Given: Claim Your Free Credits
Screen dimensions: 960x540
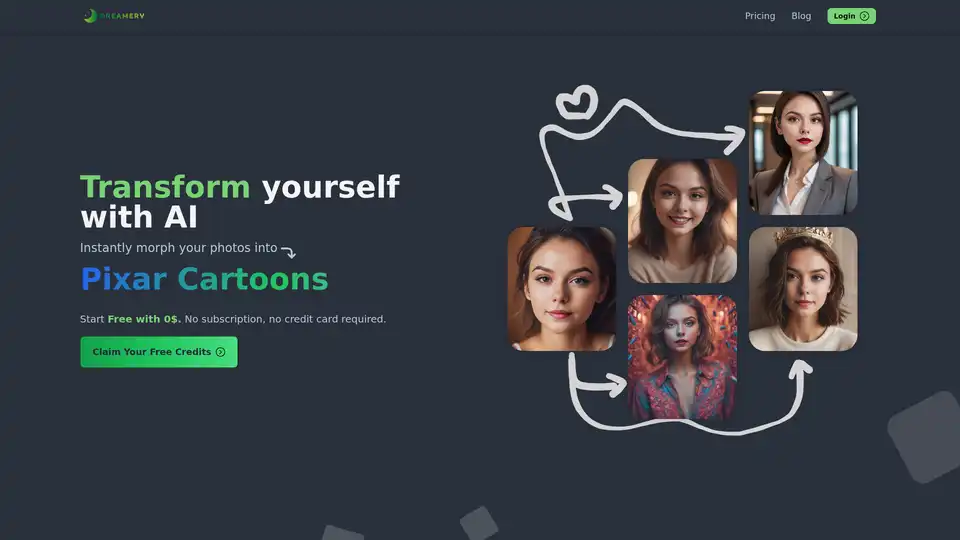Looking at the screenshot, I should pos(159,352).
